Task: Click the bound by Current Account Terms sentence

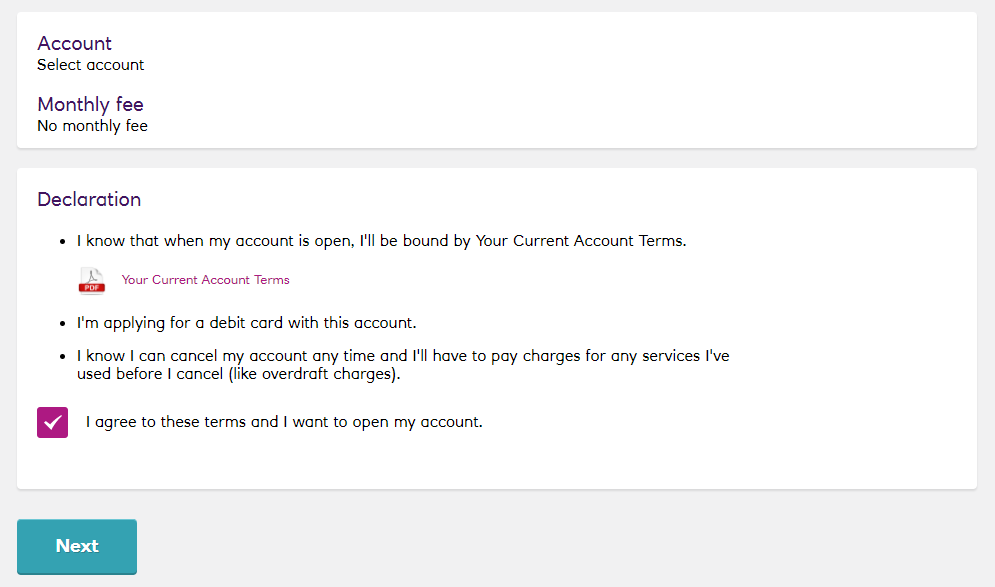Action: 382,241
